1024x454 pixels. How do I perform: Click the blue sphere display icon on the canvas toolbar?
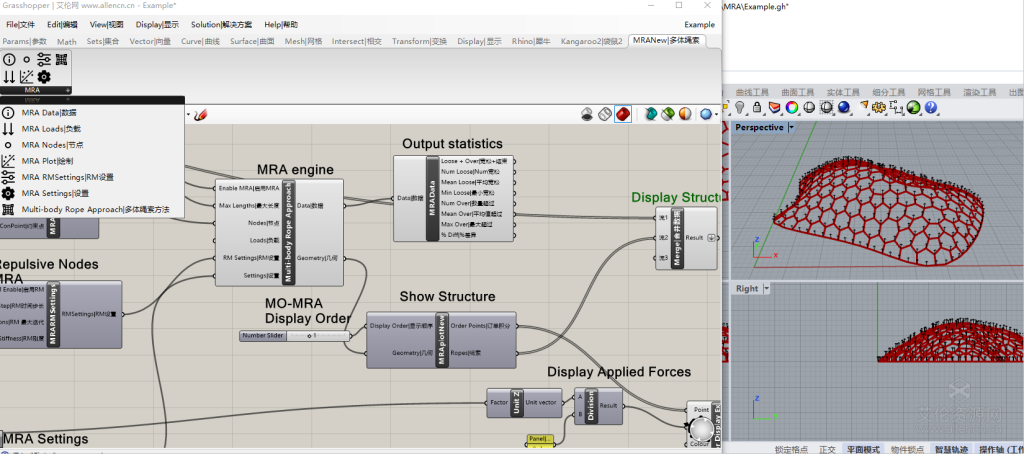[x=706, y=114]
